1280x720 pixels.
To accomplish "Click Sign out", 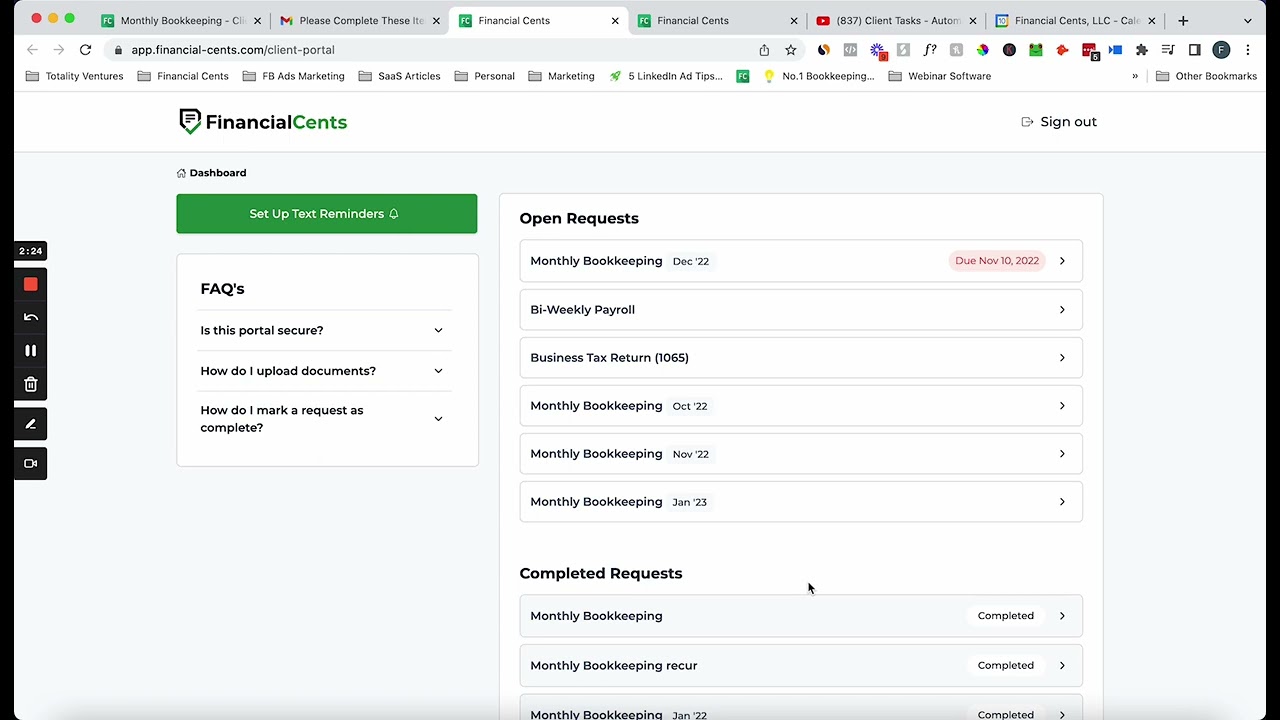I will (x=1059, y=122).
